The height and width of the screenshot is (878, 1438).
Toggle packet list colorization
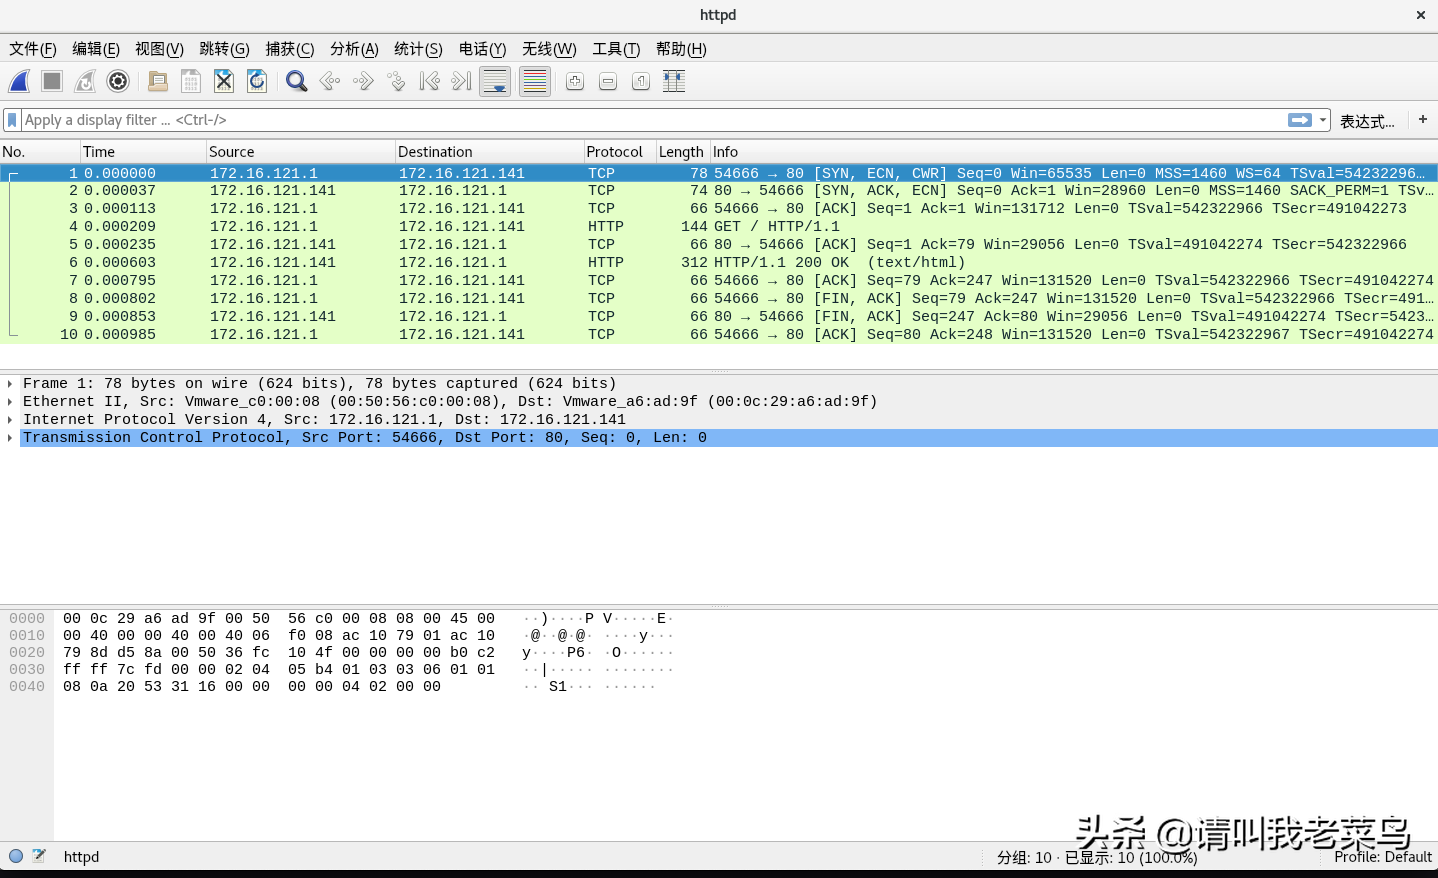(x=535, y=82)
